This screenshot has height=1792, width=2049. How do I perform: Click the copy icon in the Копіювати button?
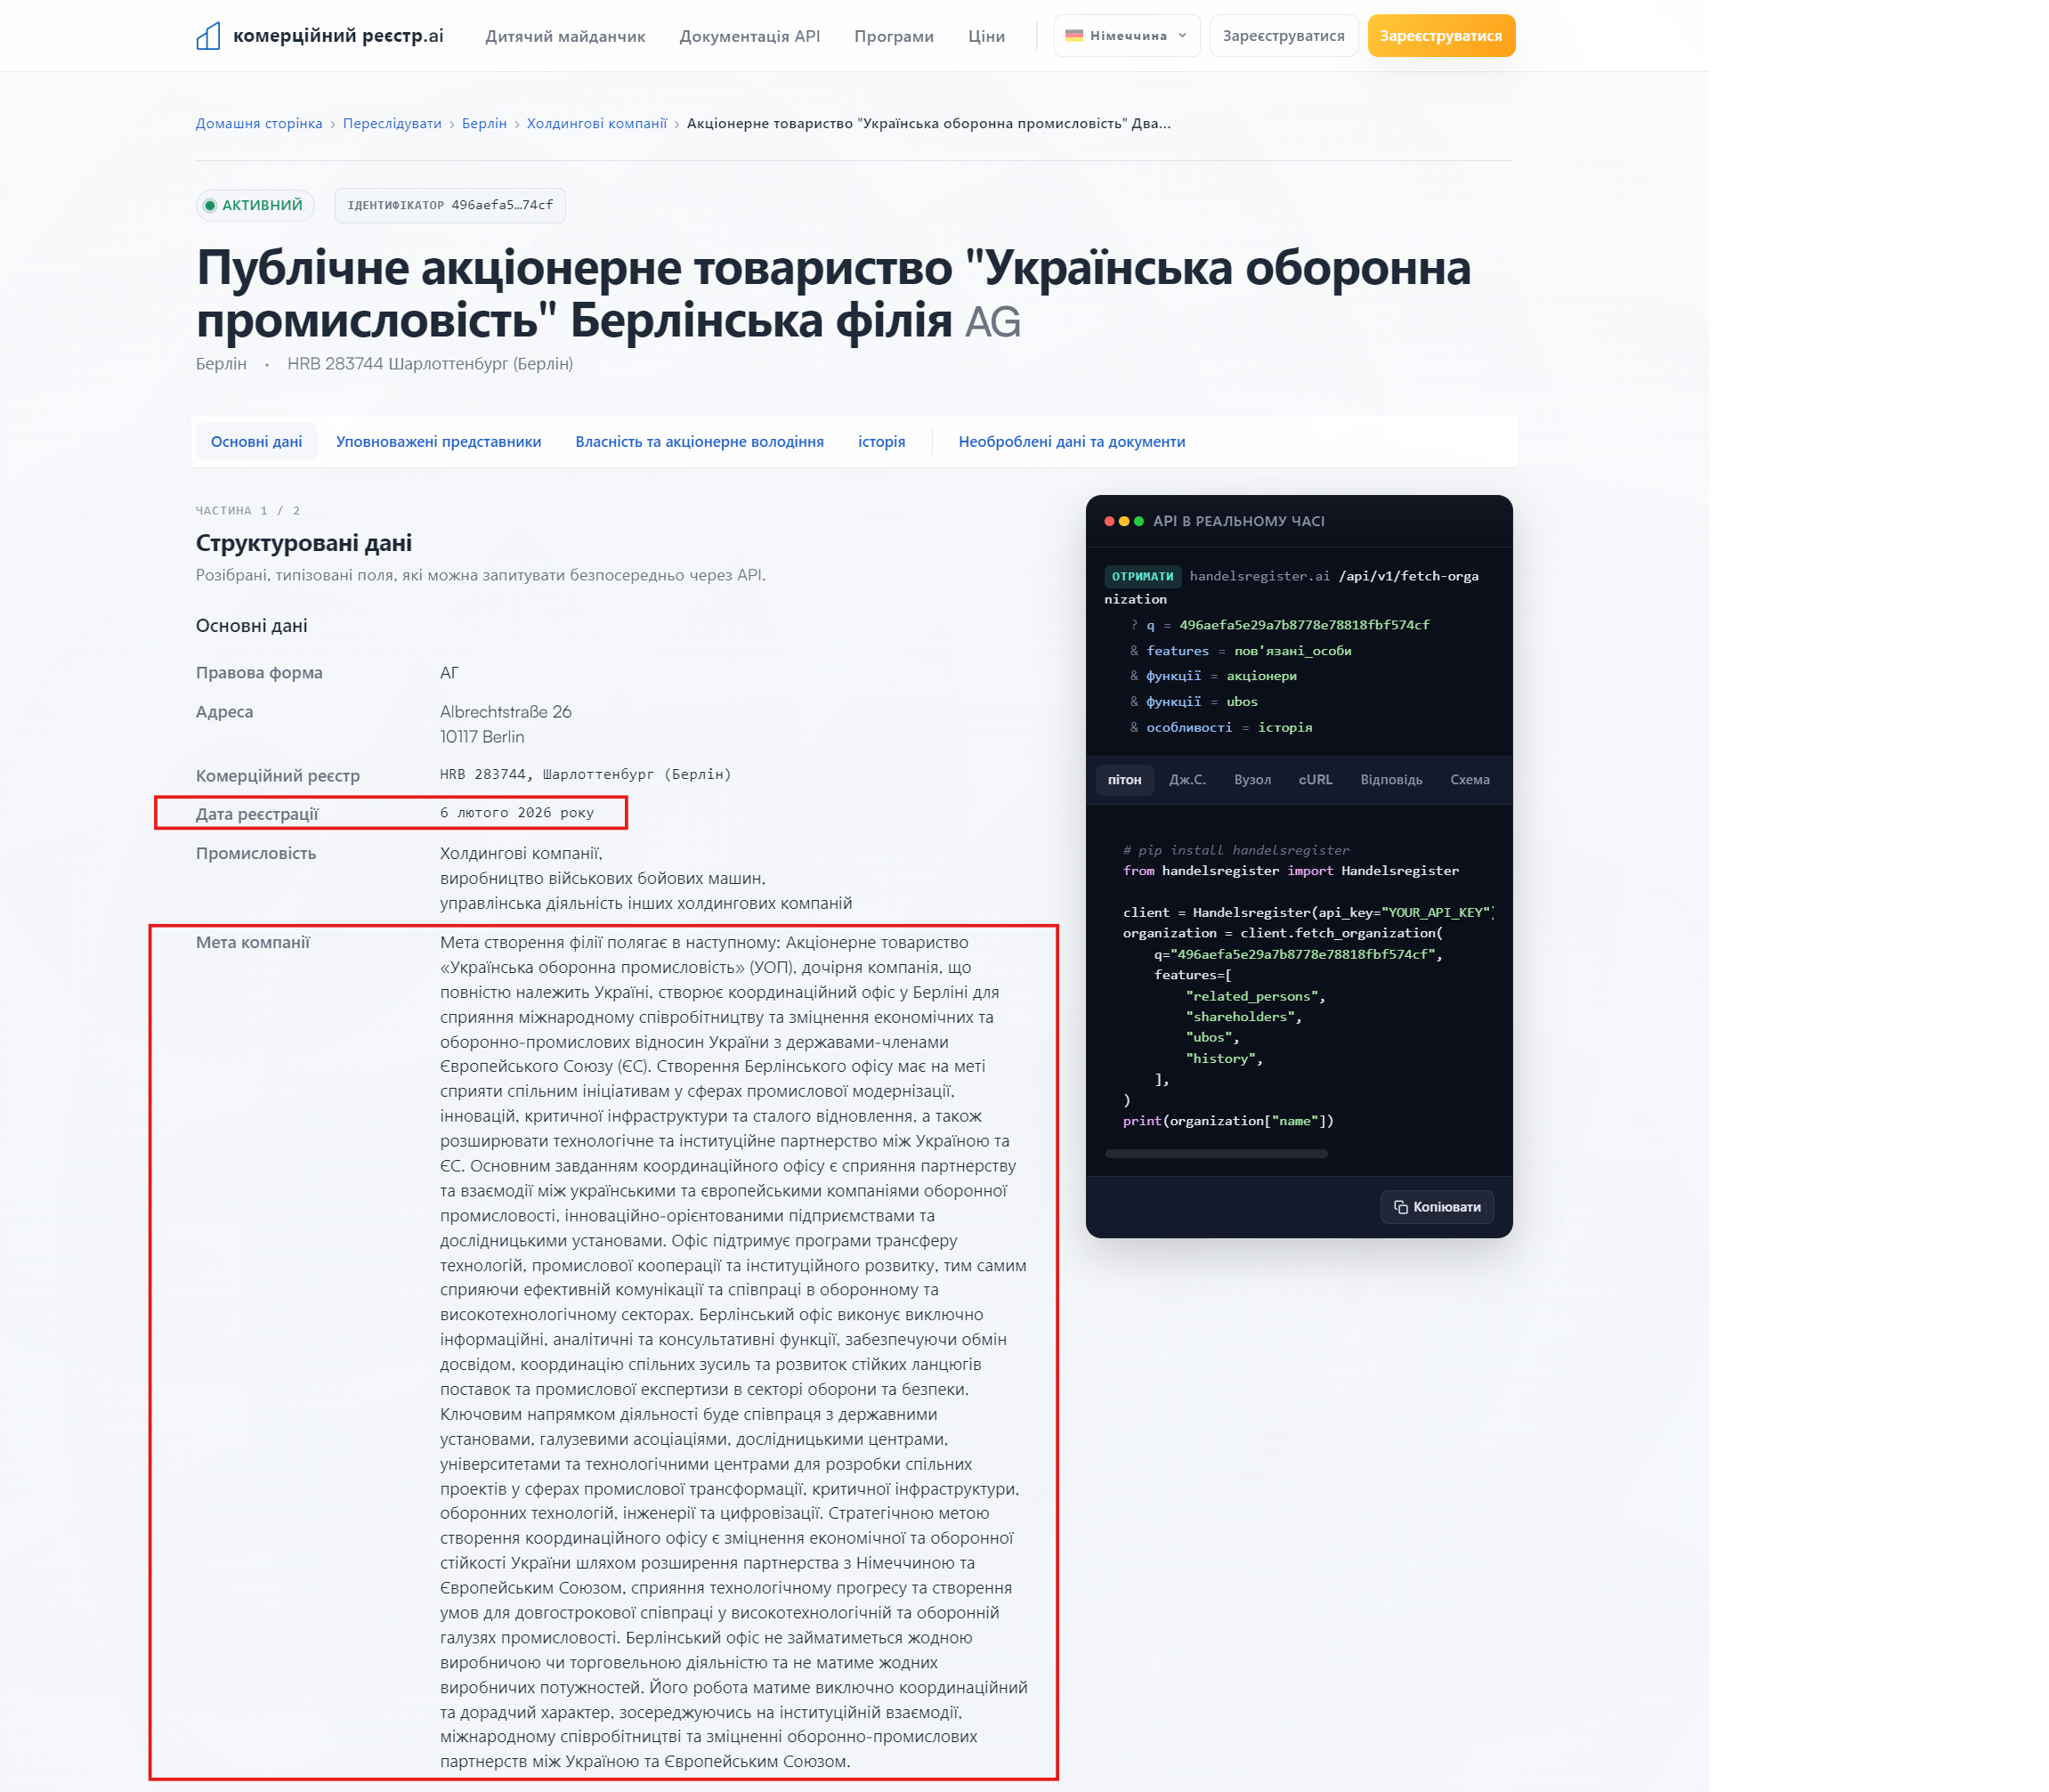(x=1400, y=1207)
